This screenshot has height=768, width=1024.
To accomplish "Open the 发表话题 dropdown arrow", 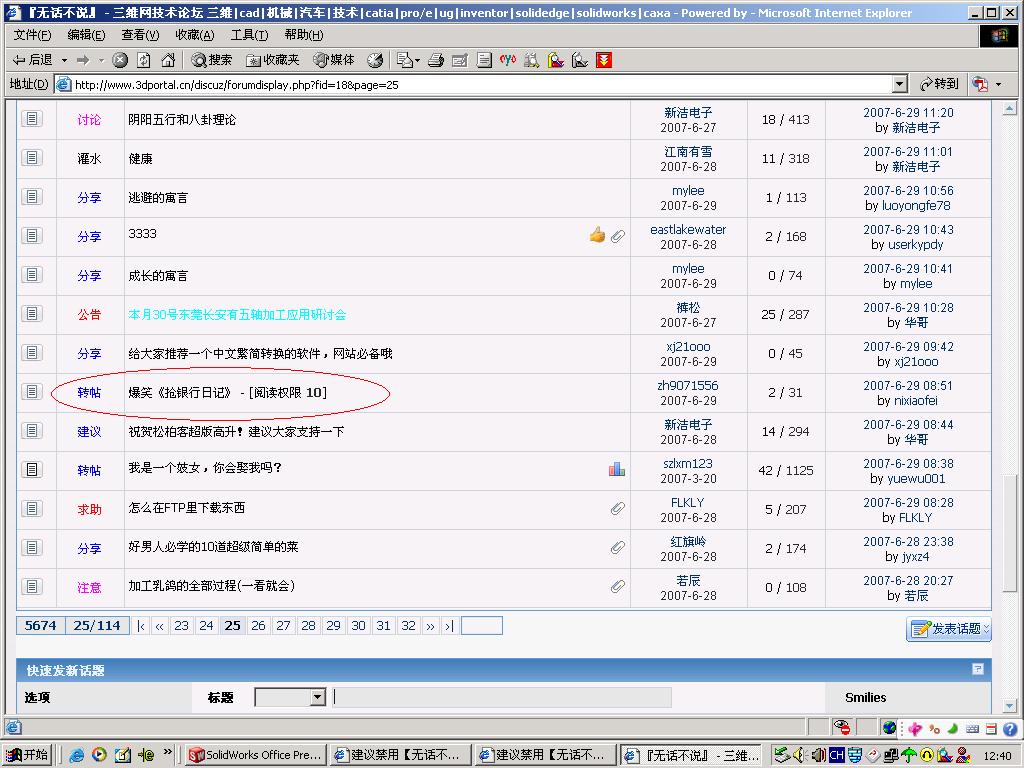I will click(x=986, y=628).
